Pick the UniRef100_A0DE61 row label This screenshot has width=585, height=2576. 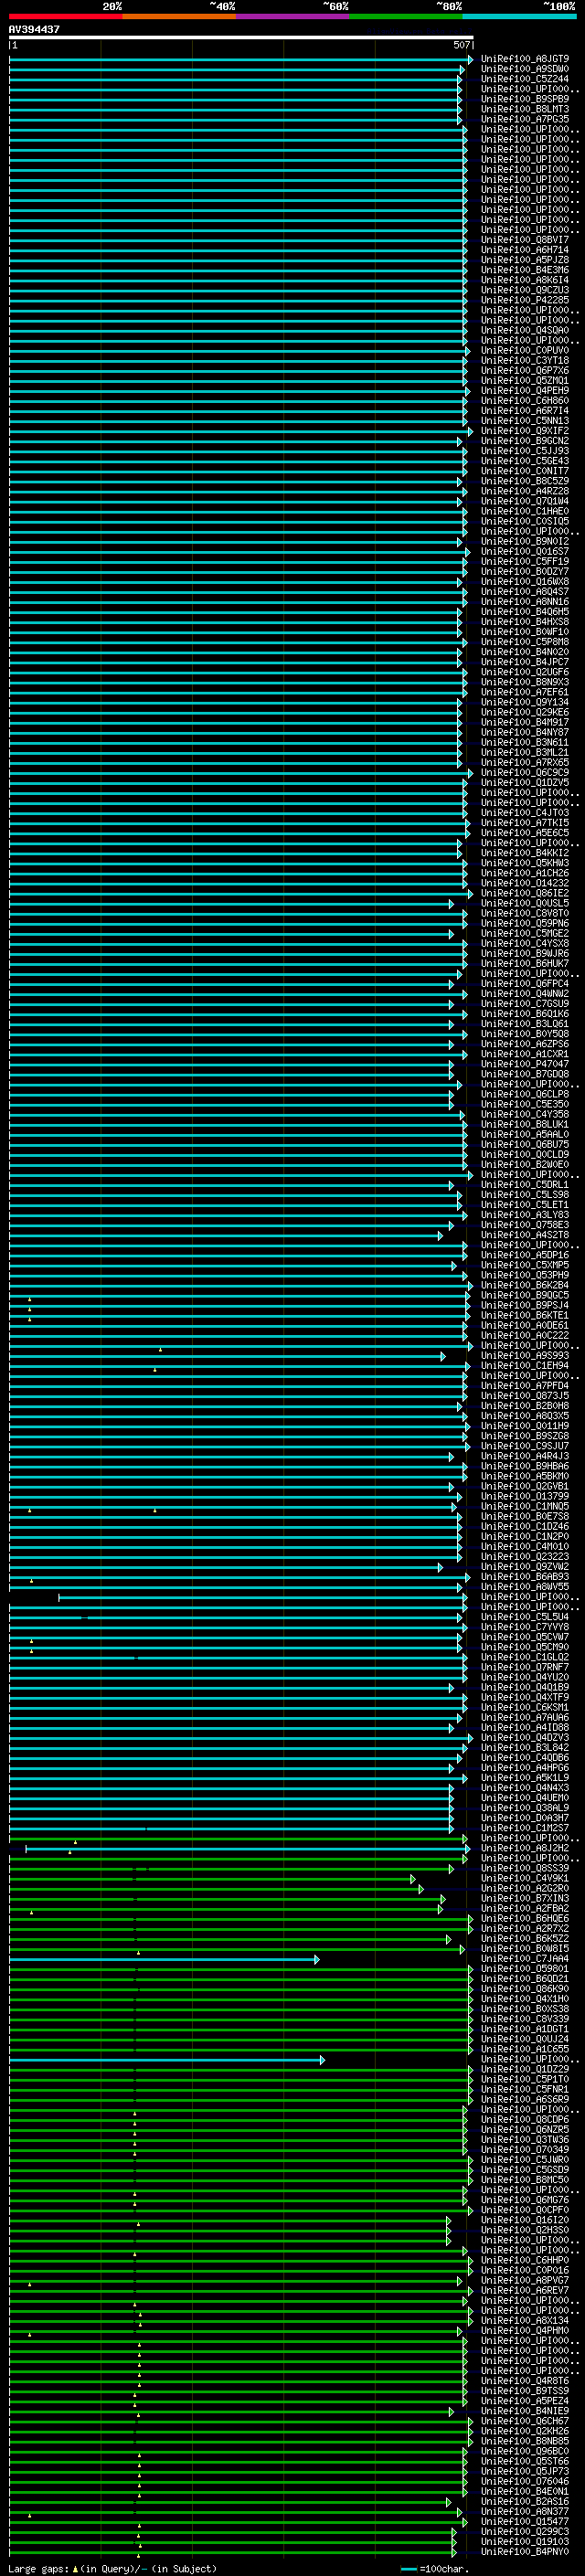[525, 1326]
